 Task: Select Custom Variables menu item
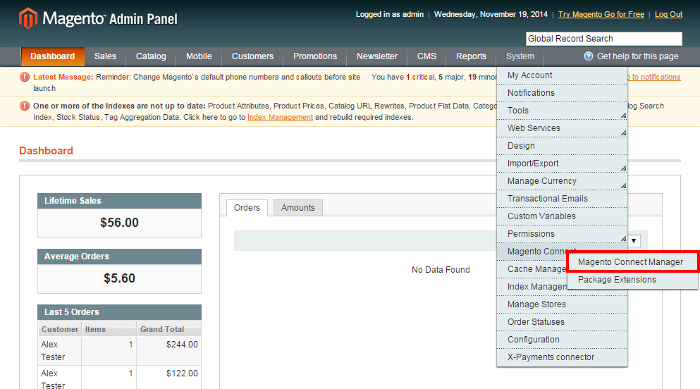click(x=562, y=216)
